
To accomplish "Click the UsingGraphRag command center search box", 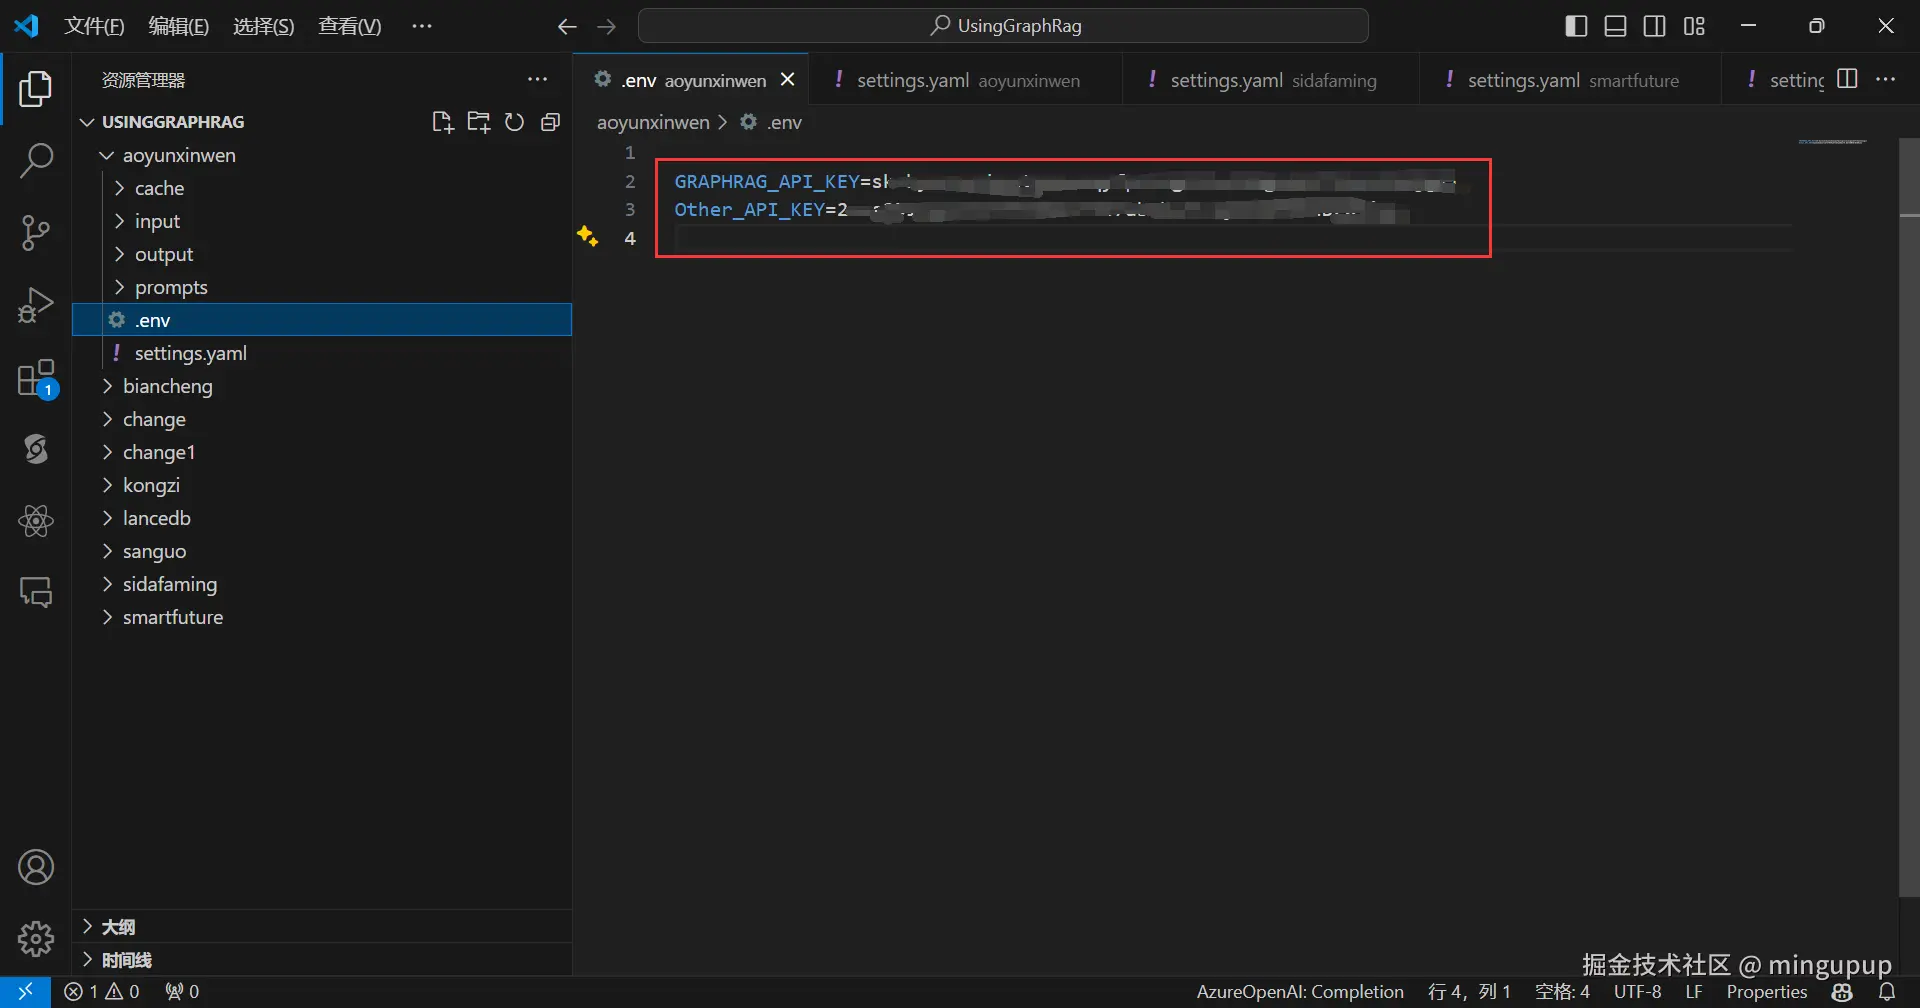I will click(x=1003, y=26).
